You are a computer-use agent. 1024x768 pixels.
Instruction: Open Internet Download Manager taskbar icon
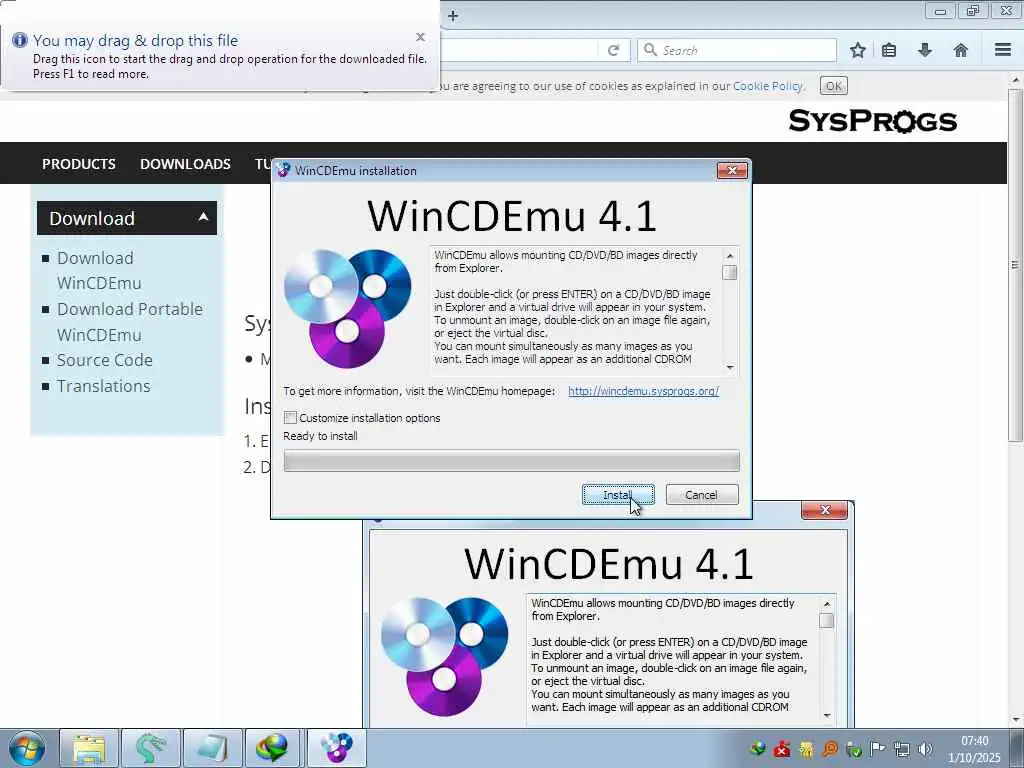click(273, 748)
